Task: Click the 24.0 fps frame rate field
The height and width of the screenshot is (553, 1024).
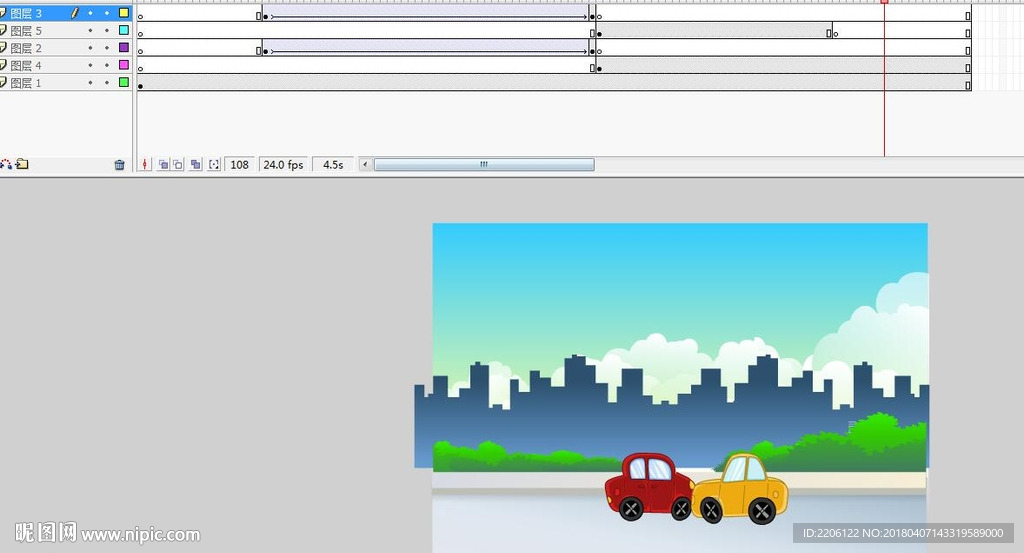Action: click(283, 165)
